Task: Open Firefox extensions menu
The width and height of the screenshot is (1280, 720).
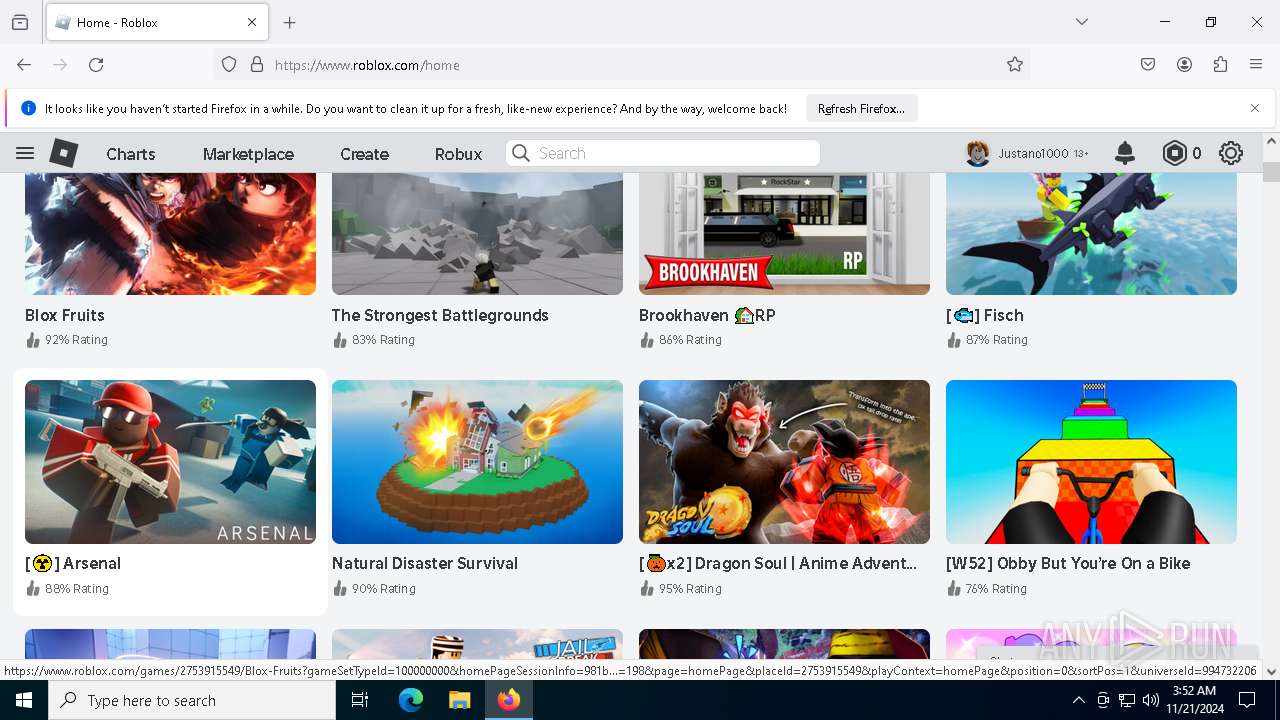Action: (1220, 65)
